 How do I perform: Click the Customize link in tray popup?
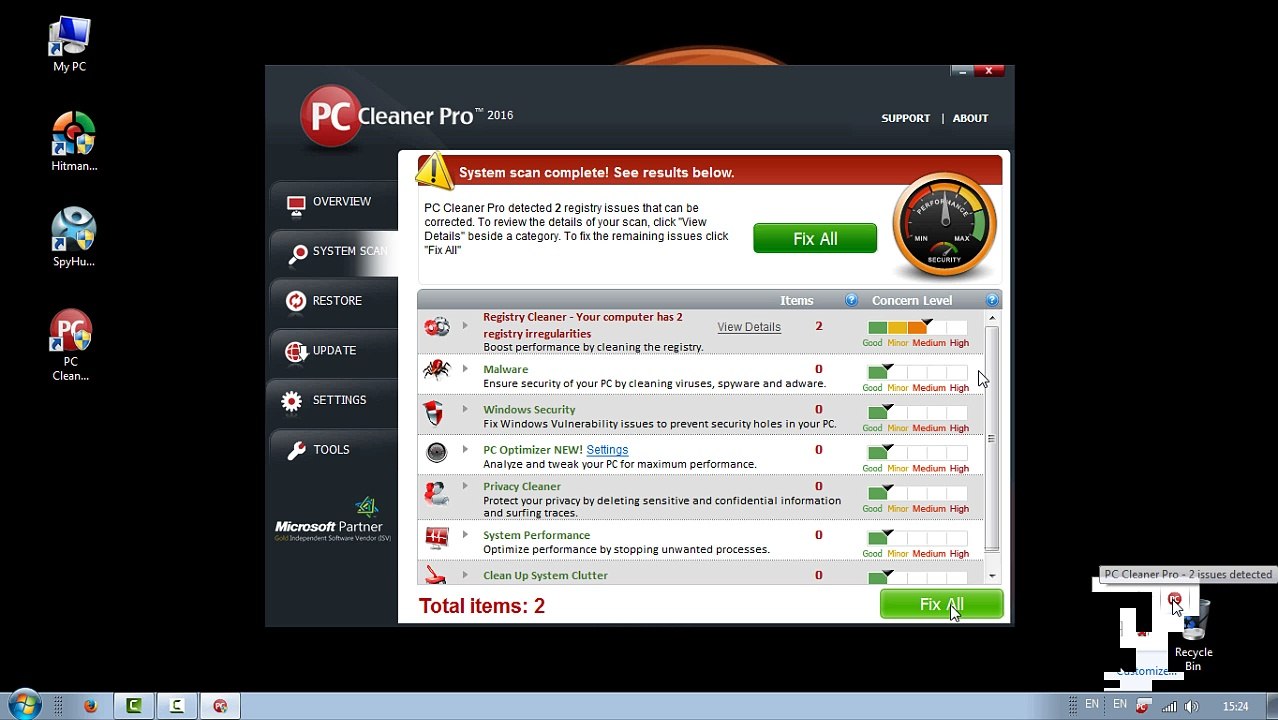coord(1147,671)
